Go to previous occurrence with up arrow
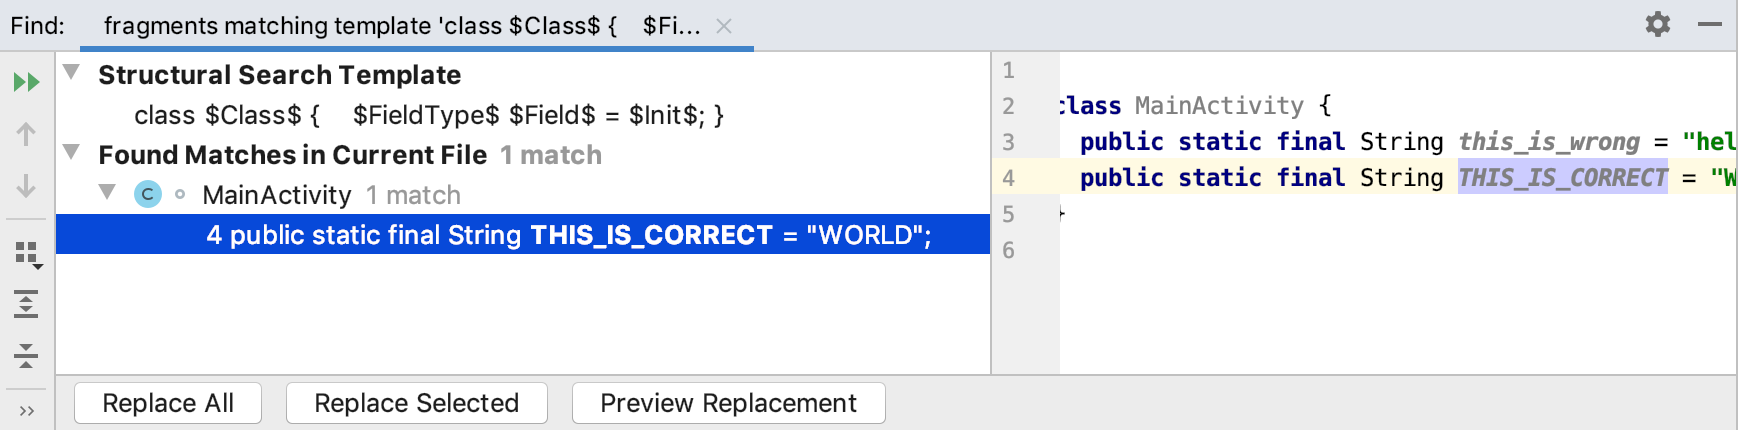 click(x=26, y=134)
